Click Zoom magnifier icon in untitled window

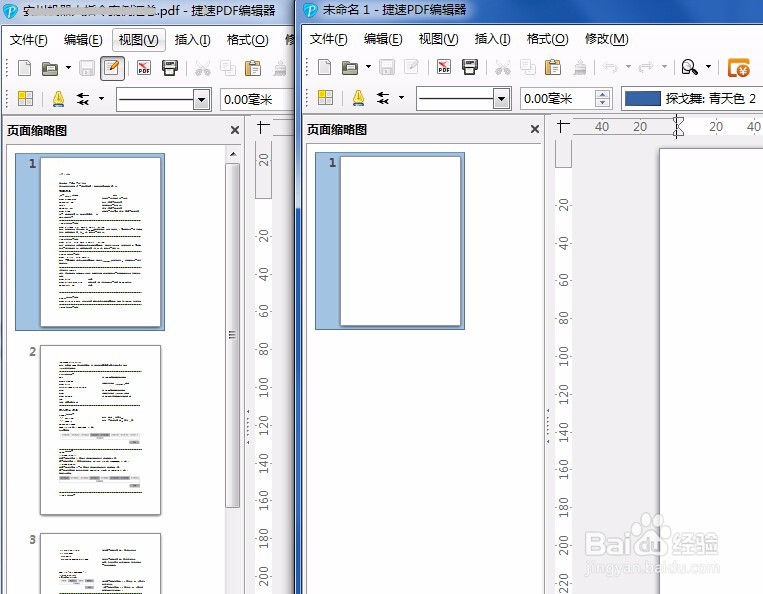(x=690, y=67)
